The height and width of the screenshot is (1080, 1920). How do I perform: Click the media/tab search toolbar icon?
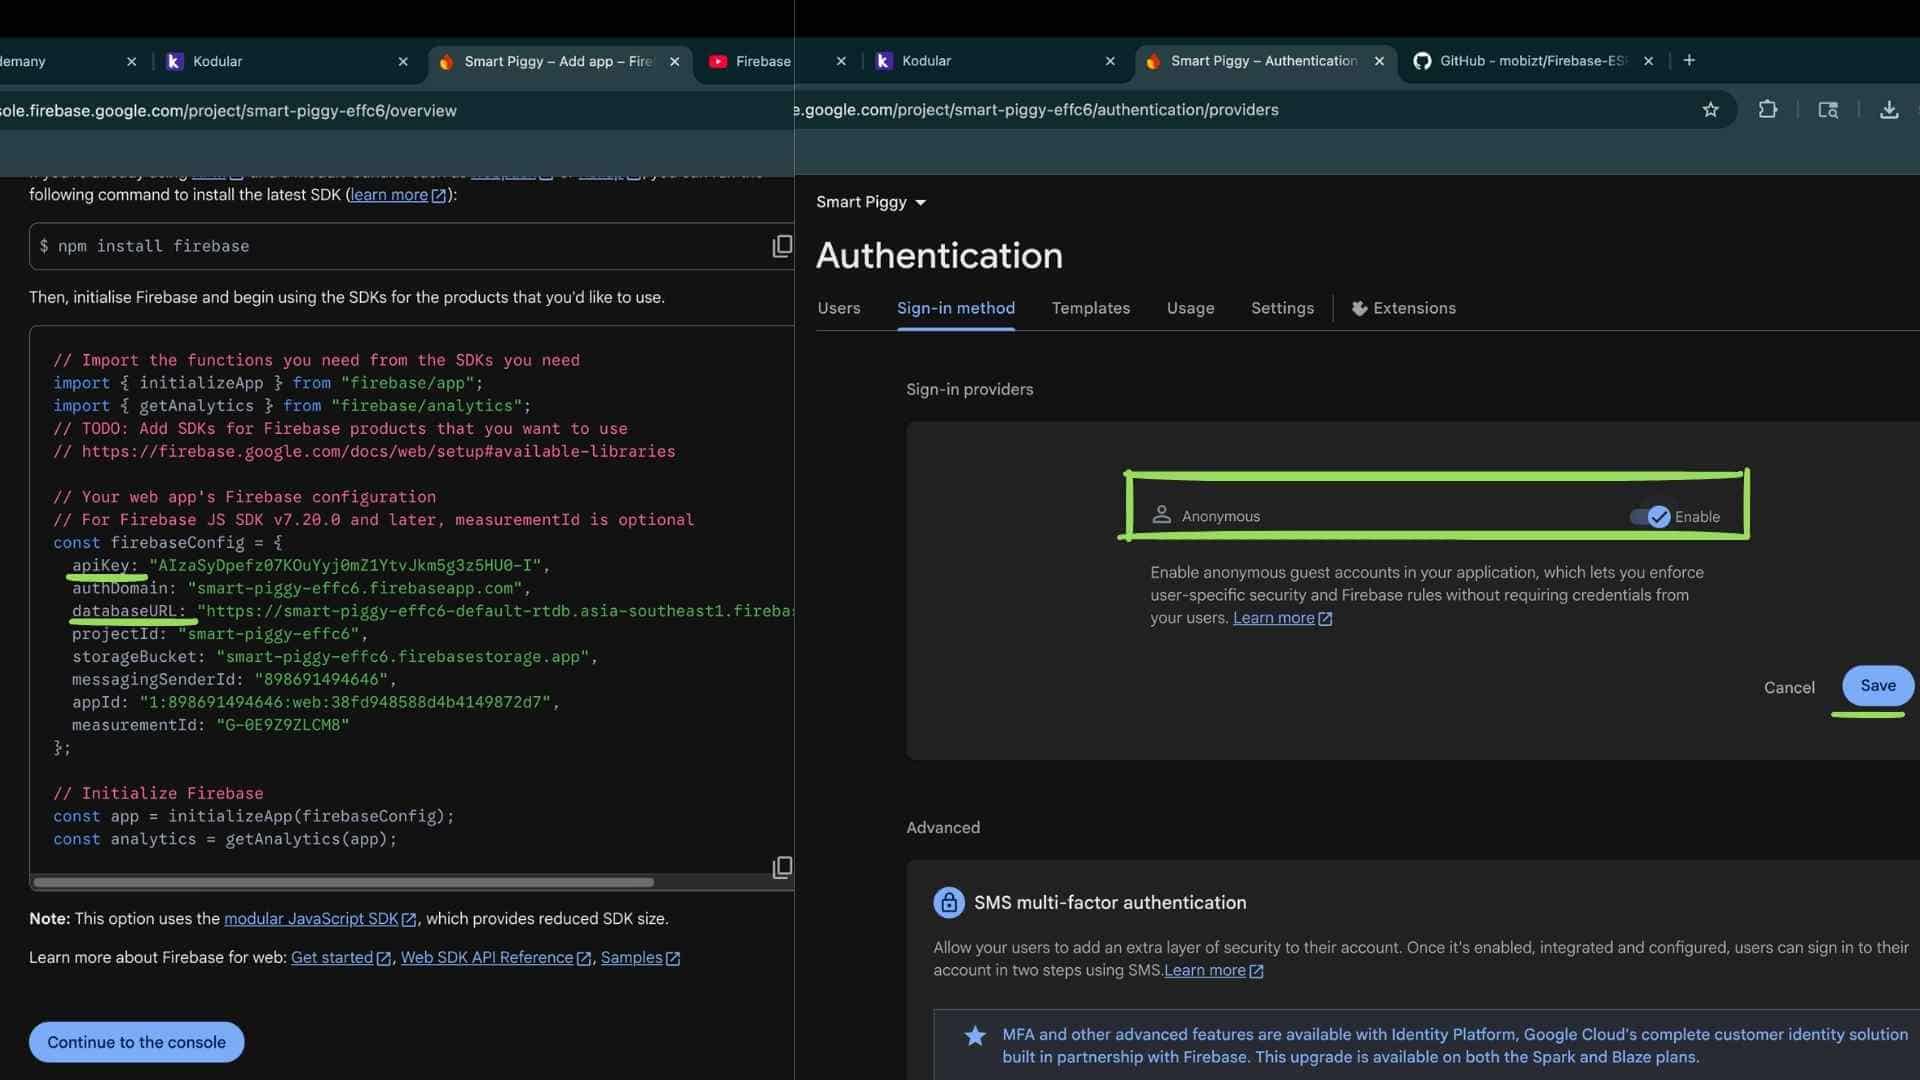[1828, 110]
